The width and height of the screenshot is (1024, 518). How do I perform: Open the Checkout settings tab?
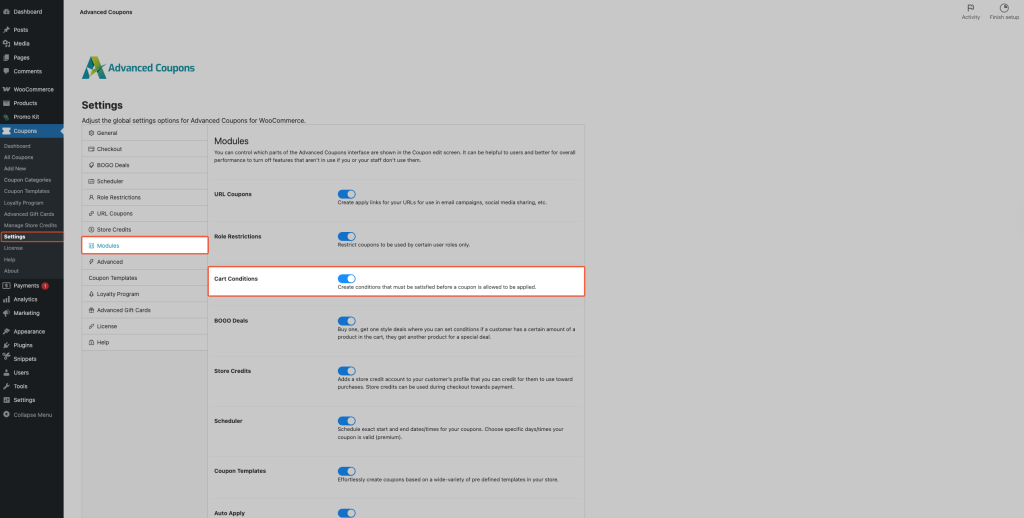[144, 149]
